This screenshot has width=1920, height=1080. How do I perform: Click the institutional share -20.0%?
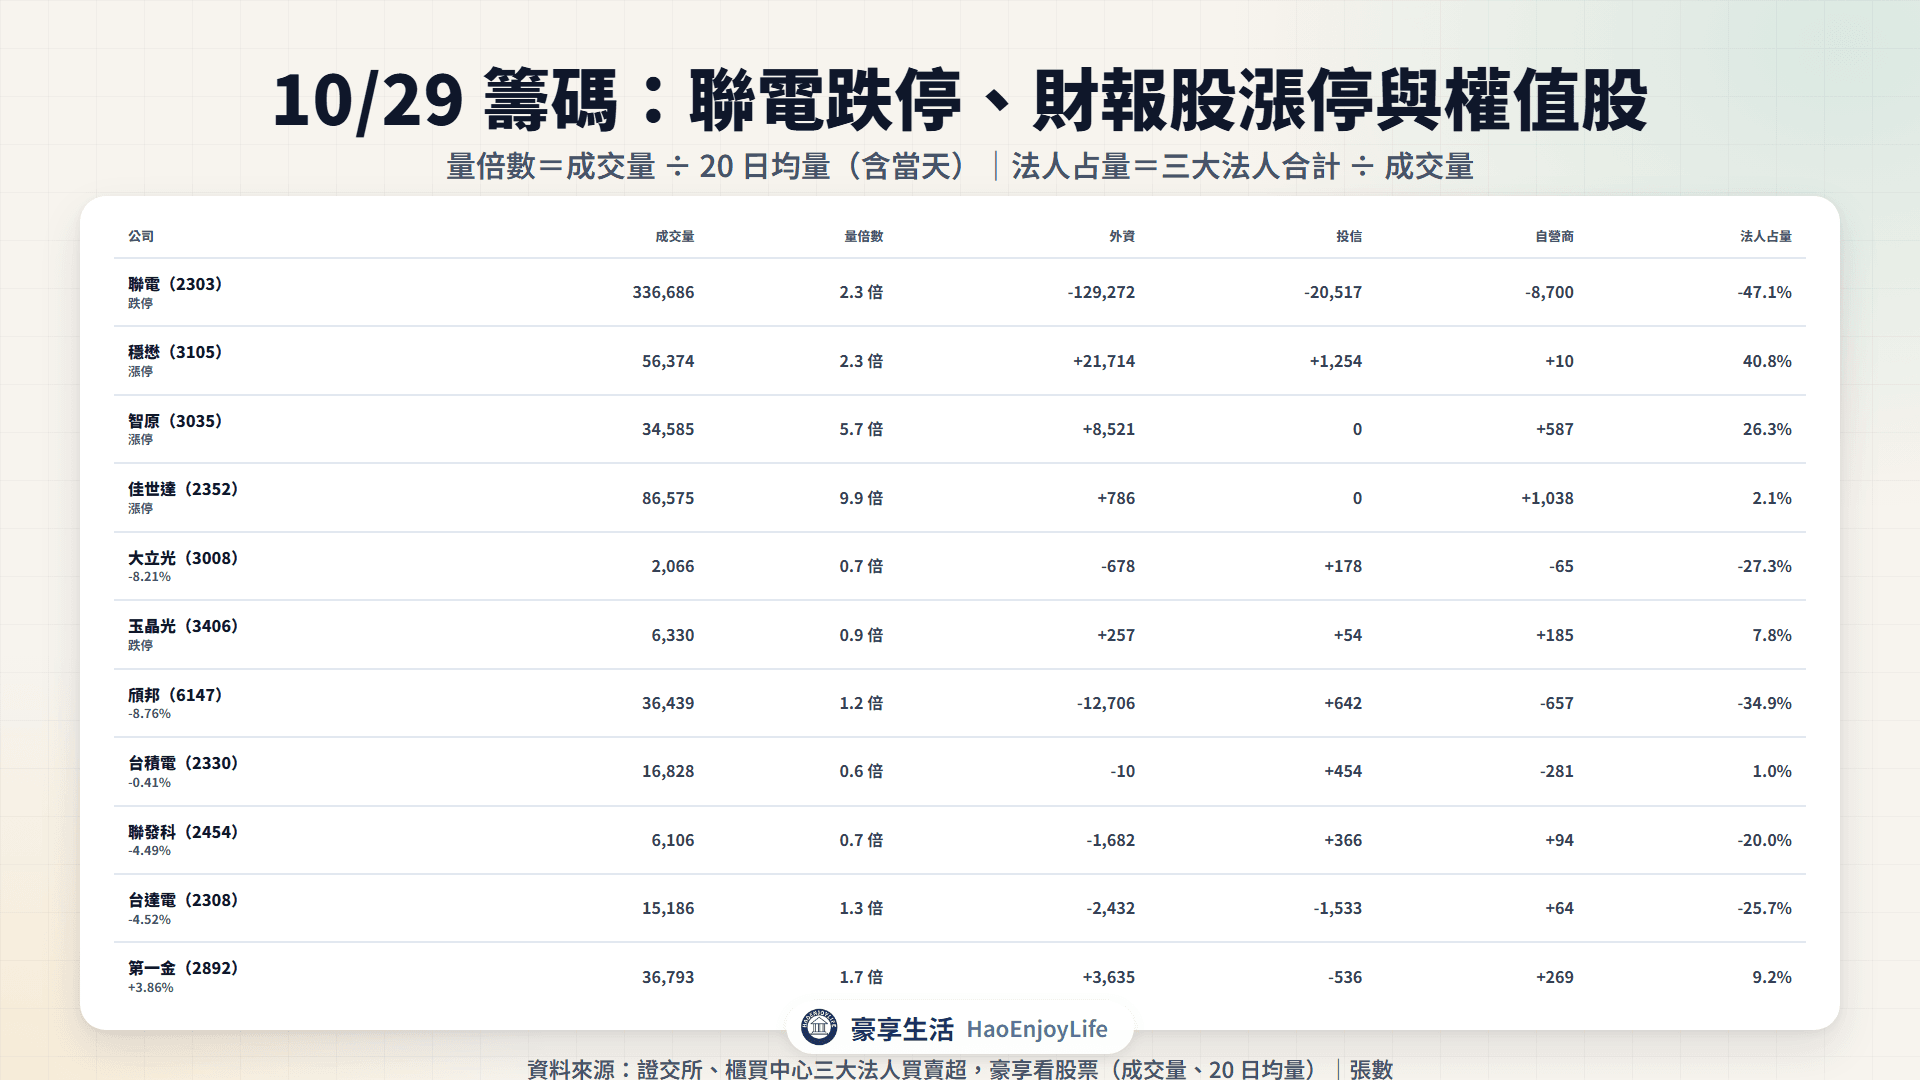1764,840
